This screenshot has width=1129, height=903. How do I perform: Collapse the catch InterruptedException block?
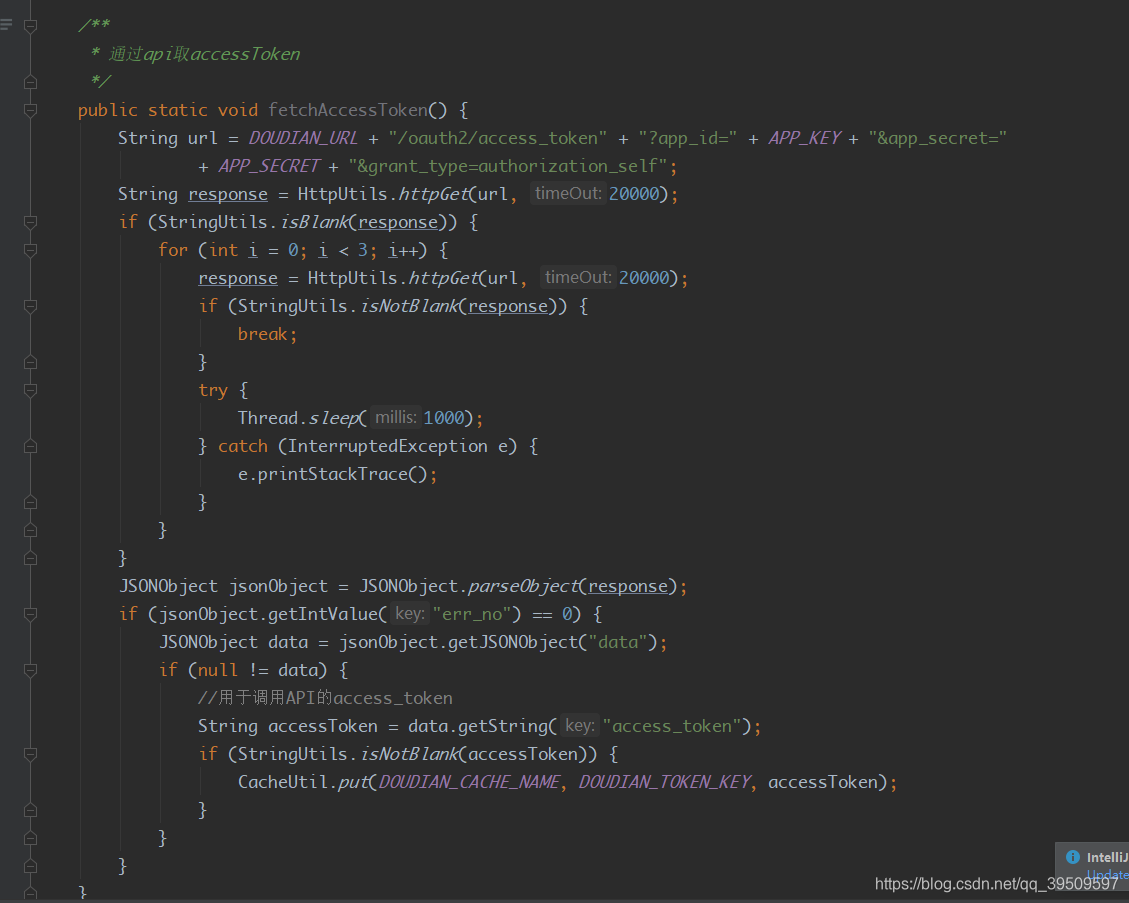tap(30, 446)
